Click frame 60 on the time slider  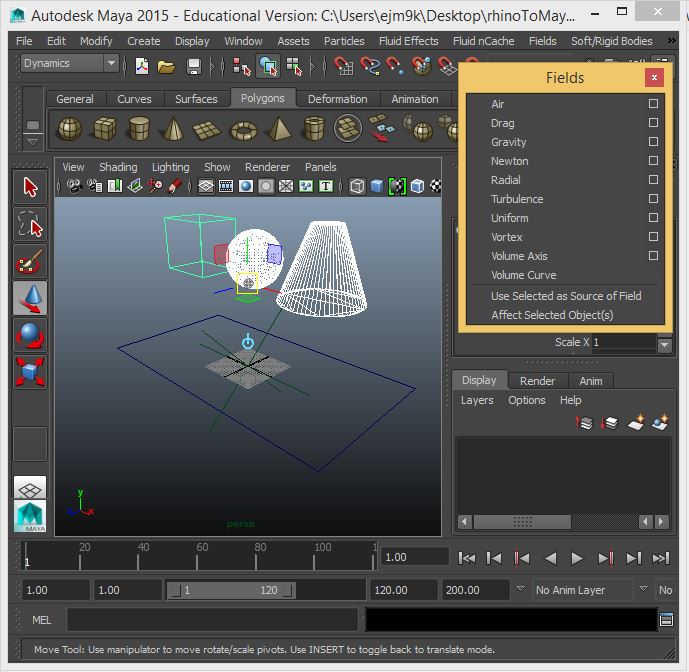(x=197, y=562)
